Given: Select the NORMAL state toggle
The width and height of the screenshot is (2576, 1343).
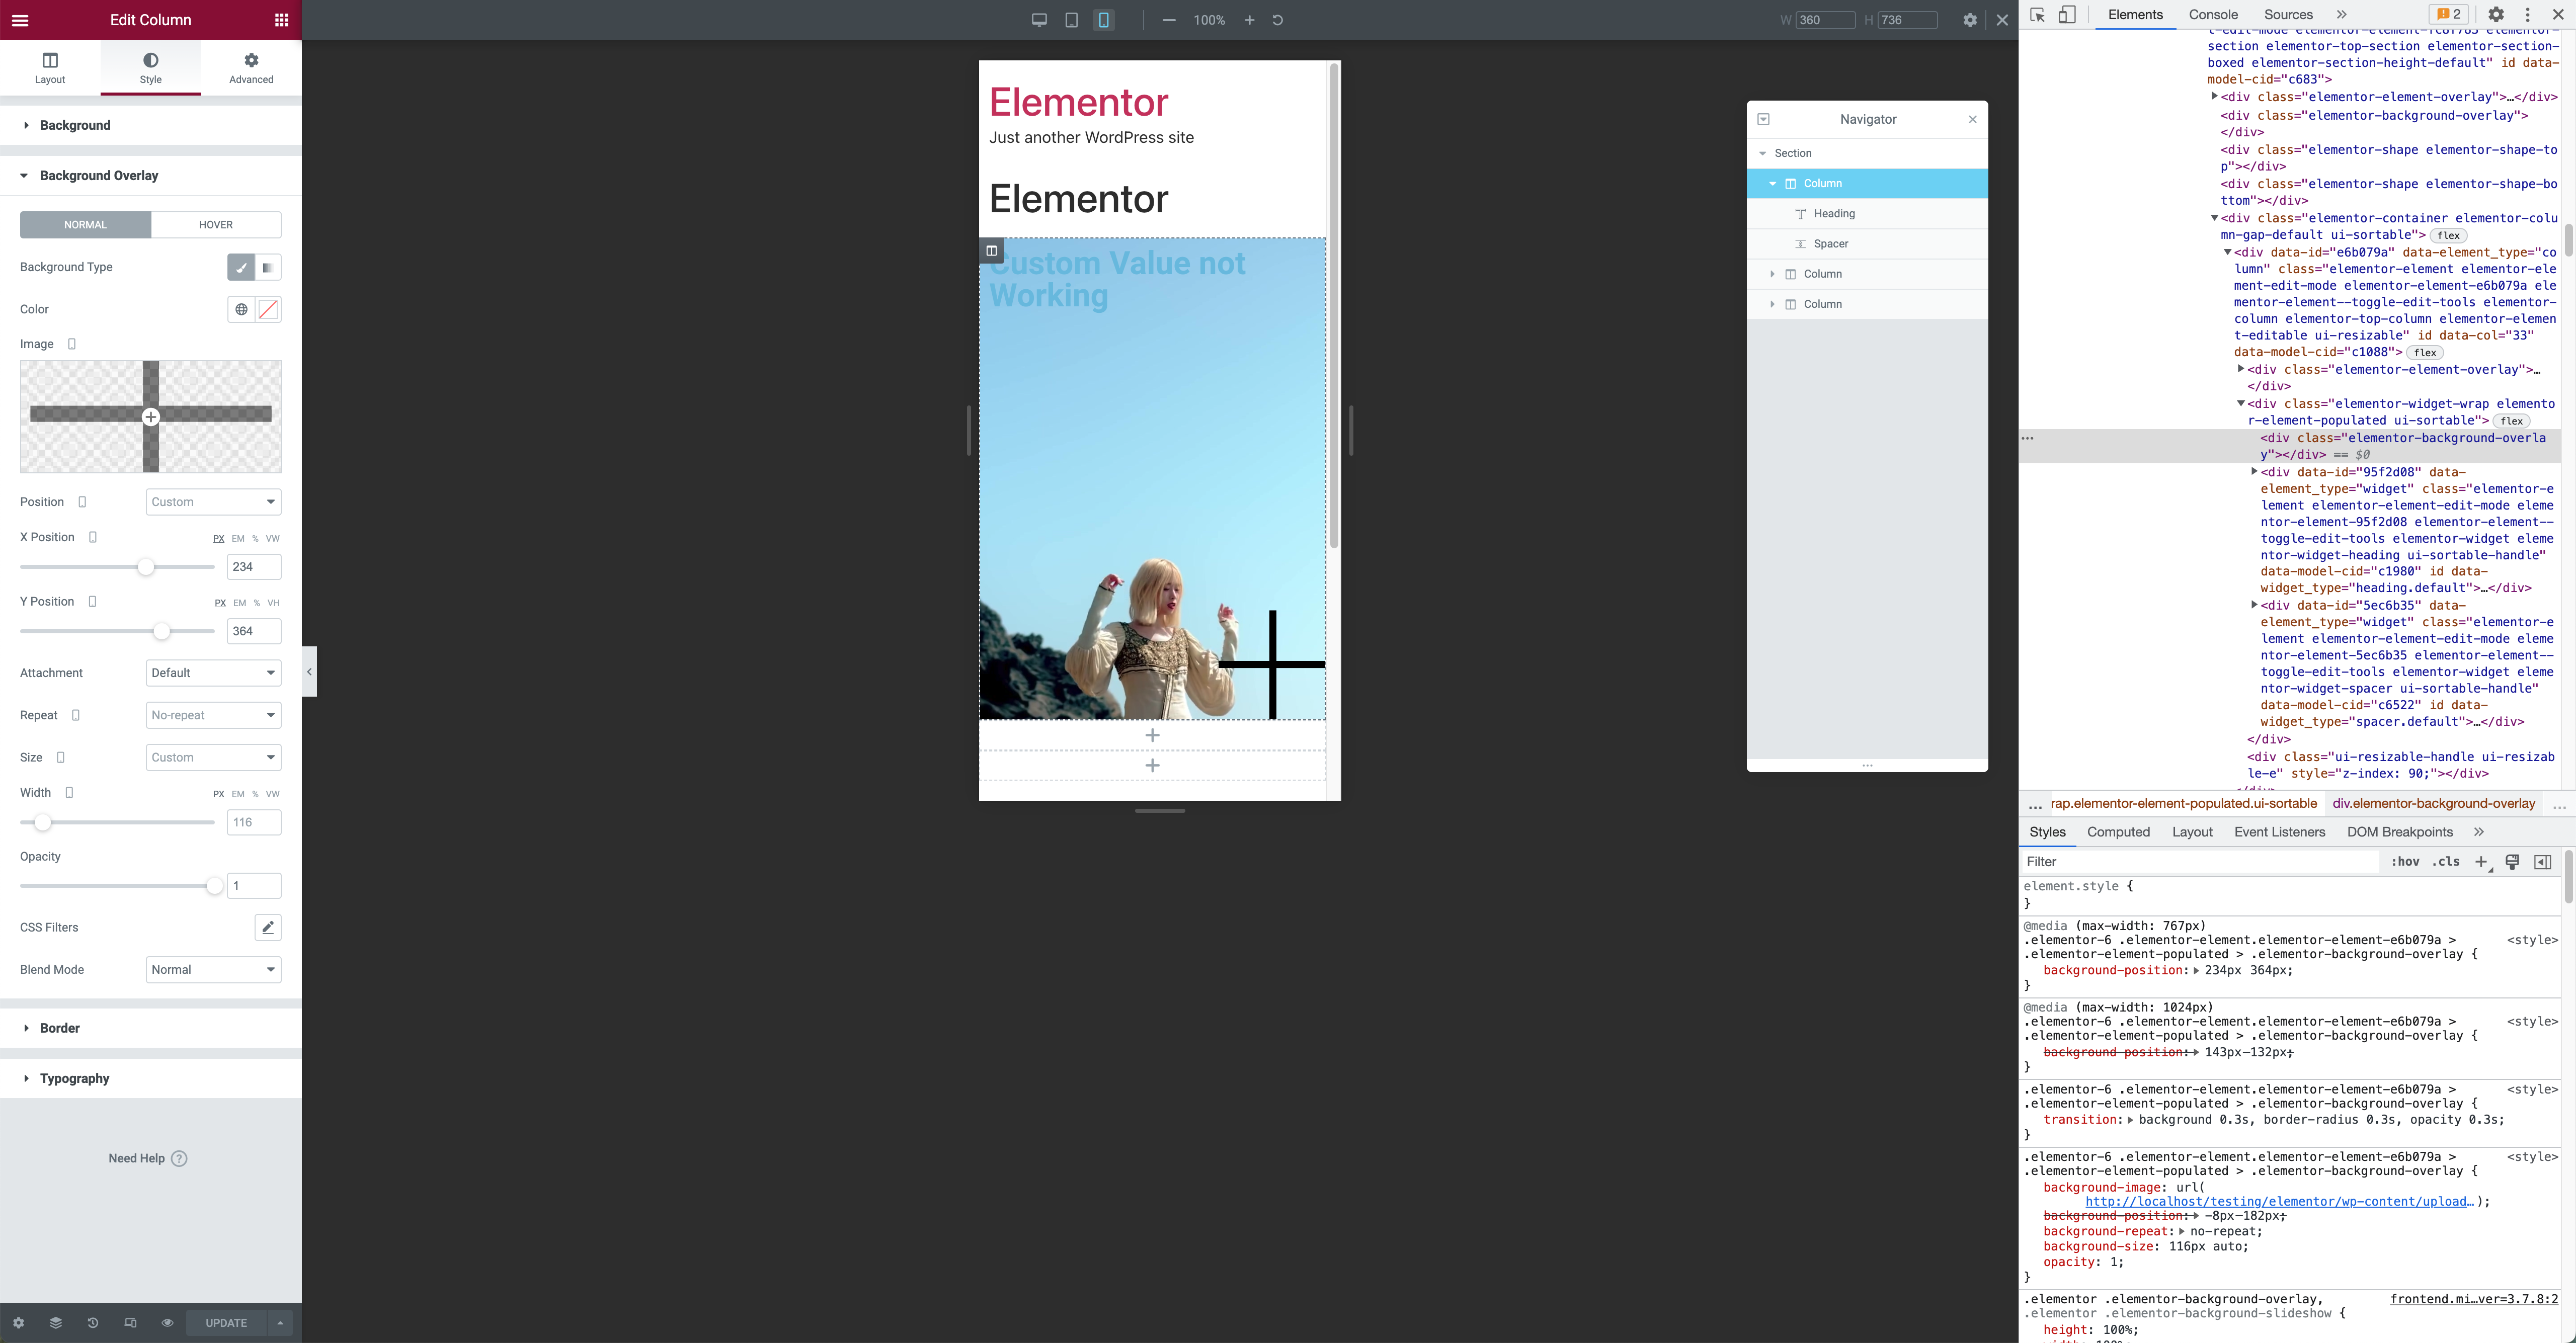Looking at the screenshot, I should tap(85, 225).
